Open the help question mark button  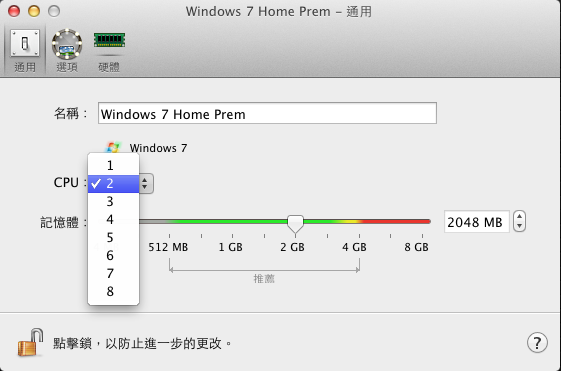pos(537,343)
